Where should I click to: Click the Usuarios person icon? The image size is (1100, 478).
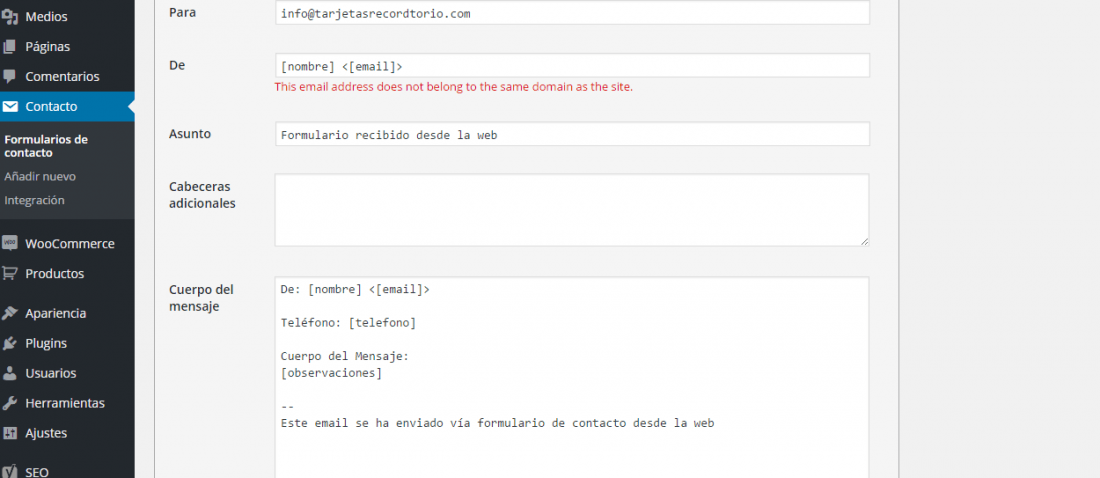[10, 373]
